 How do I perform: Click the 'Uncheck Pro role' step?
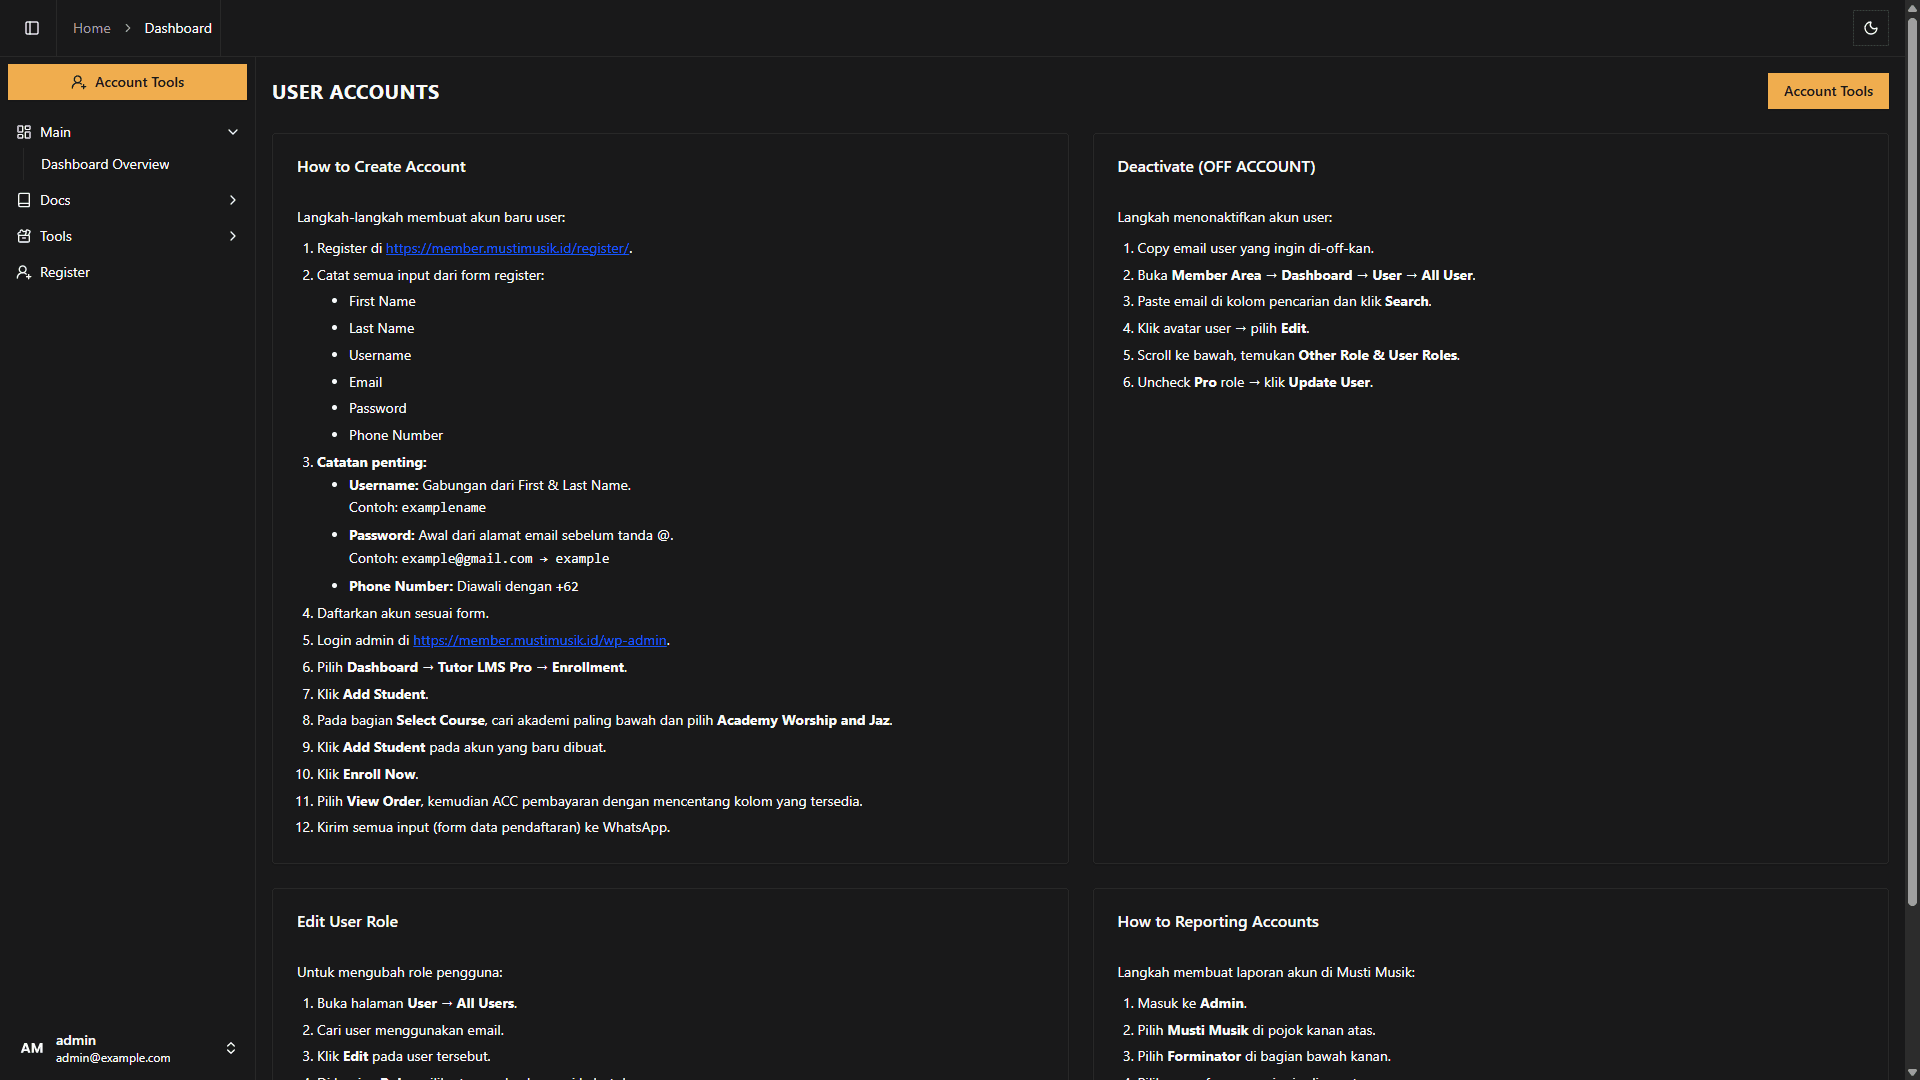(1255, 382)
